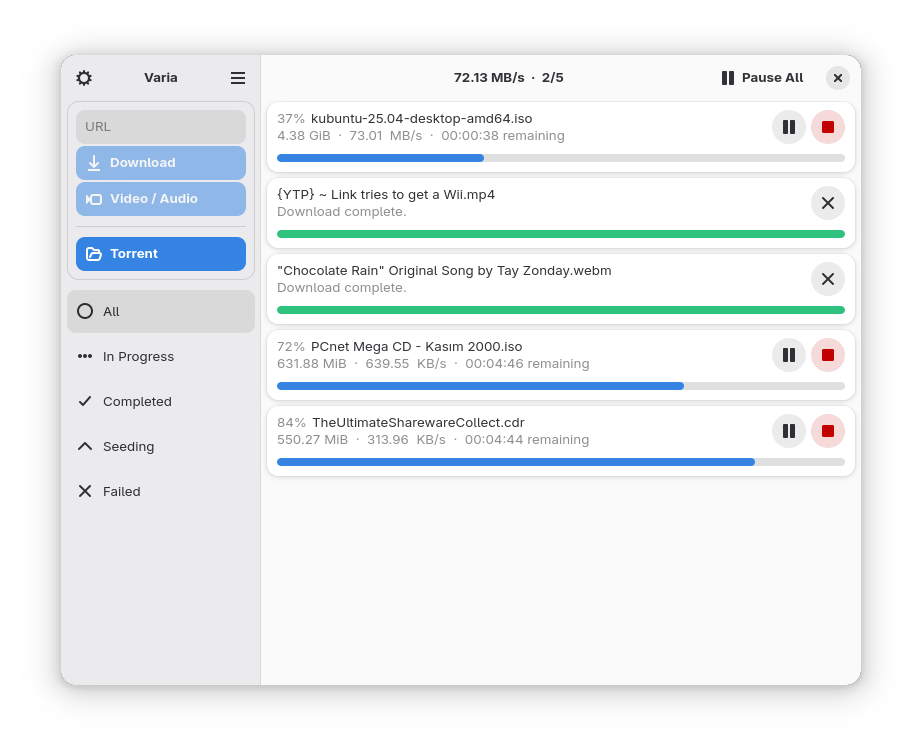
Task: Stop the PCnet Mega CD download
Action: tap(828, 355)
